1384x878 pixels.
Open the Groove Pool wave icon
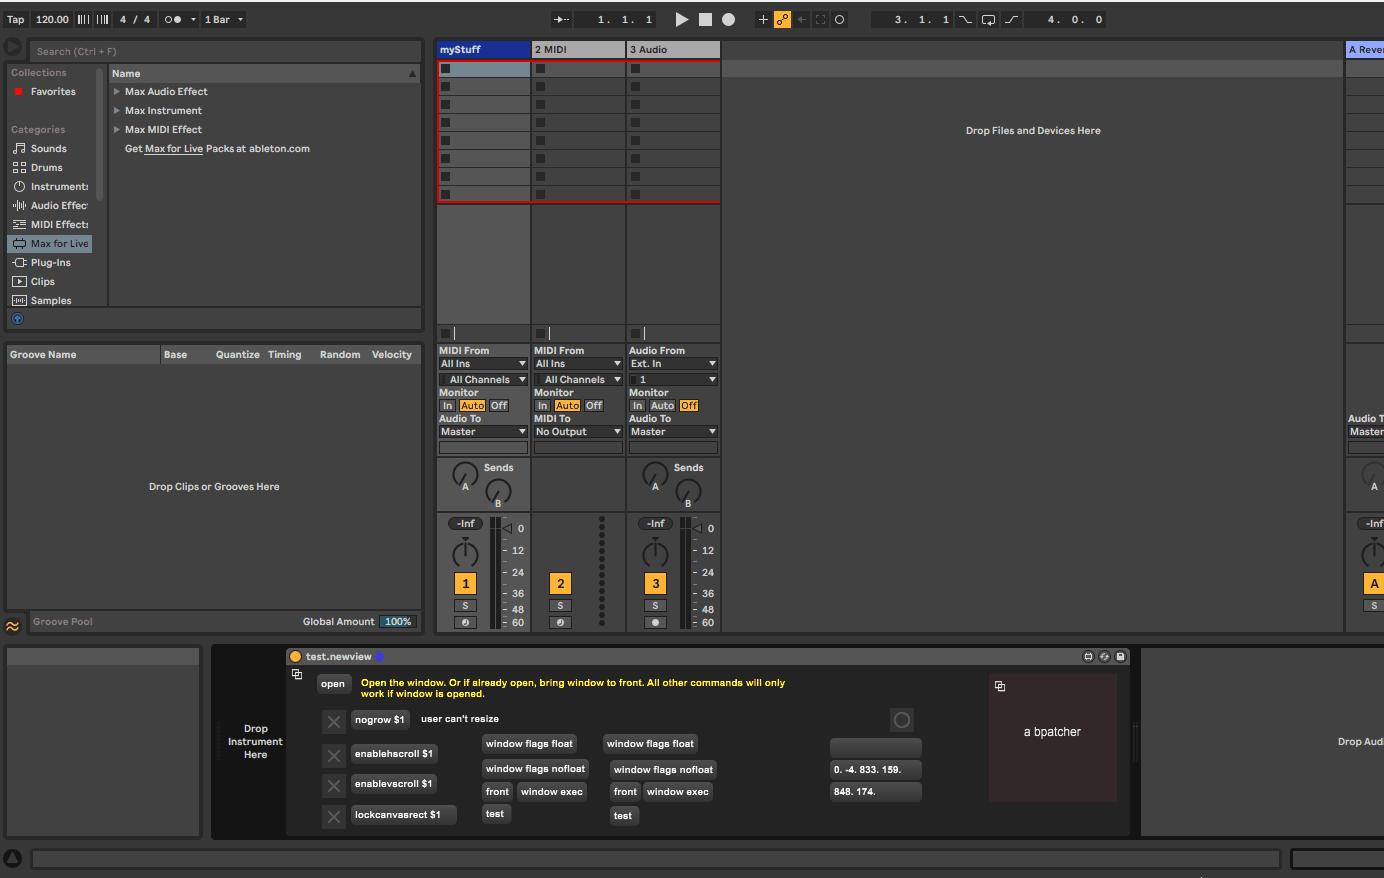point(12,626)
